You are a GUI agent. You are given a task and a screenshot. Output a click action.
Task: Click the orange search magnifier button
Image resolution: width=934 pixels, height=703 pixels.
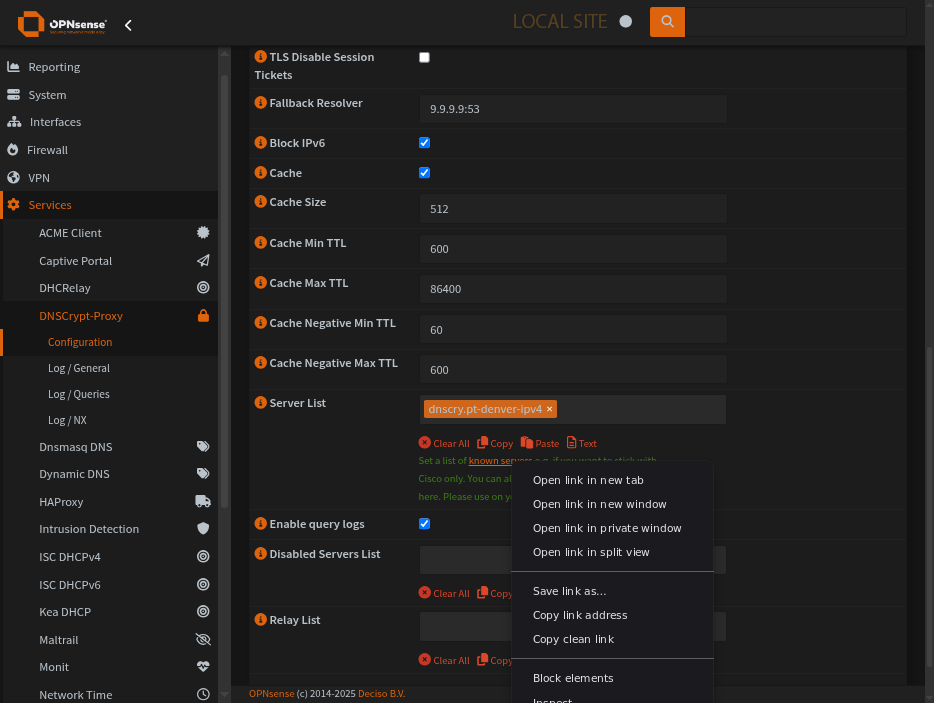tap(667, 22)
